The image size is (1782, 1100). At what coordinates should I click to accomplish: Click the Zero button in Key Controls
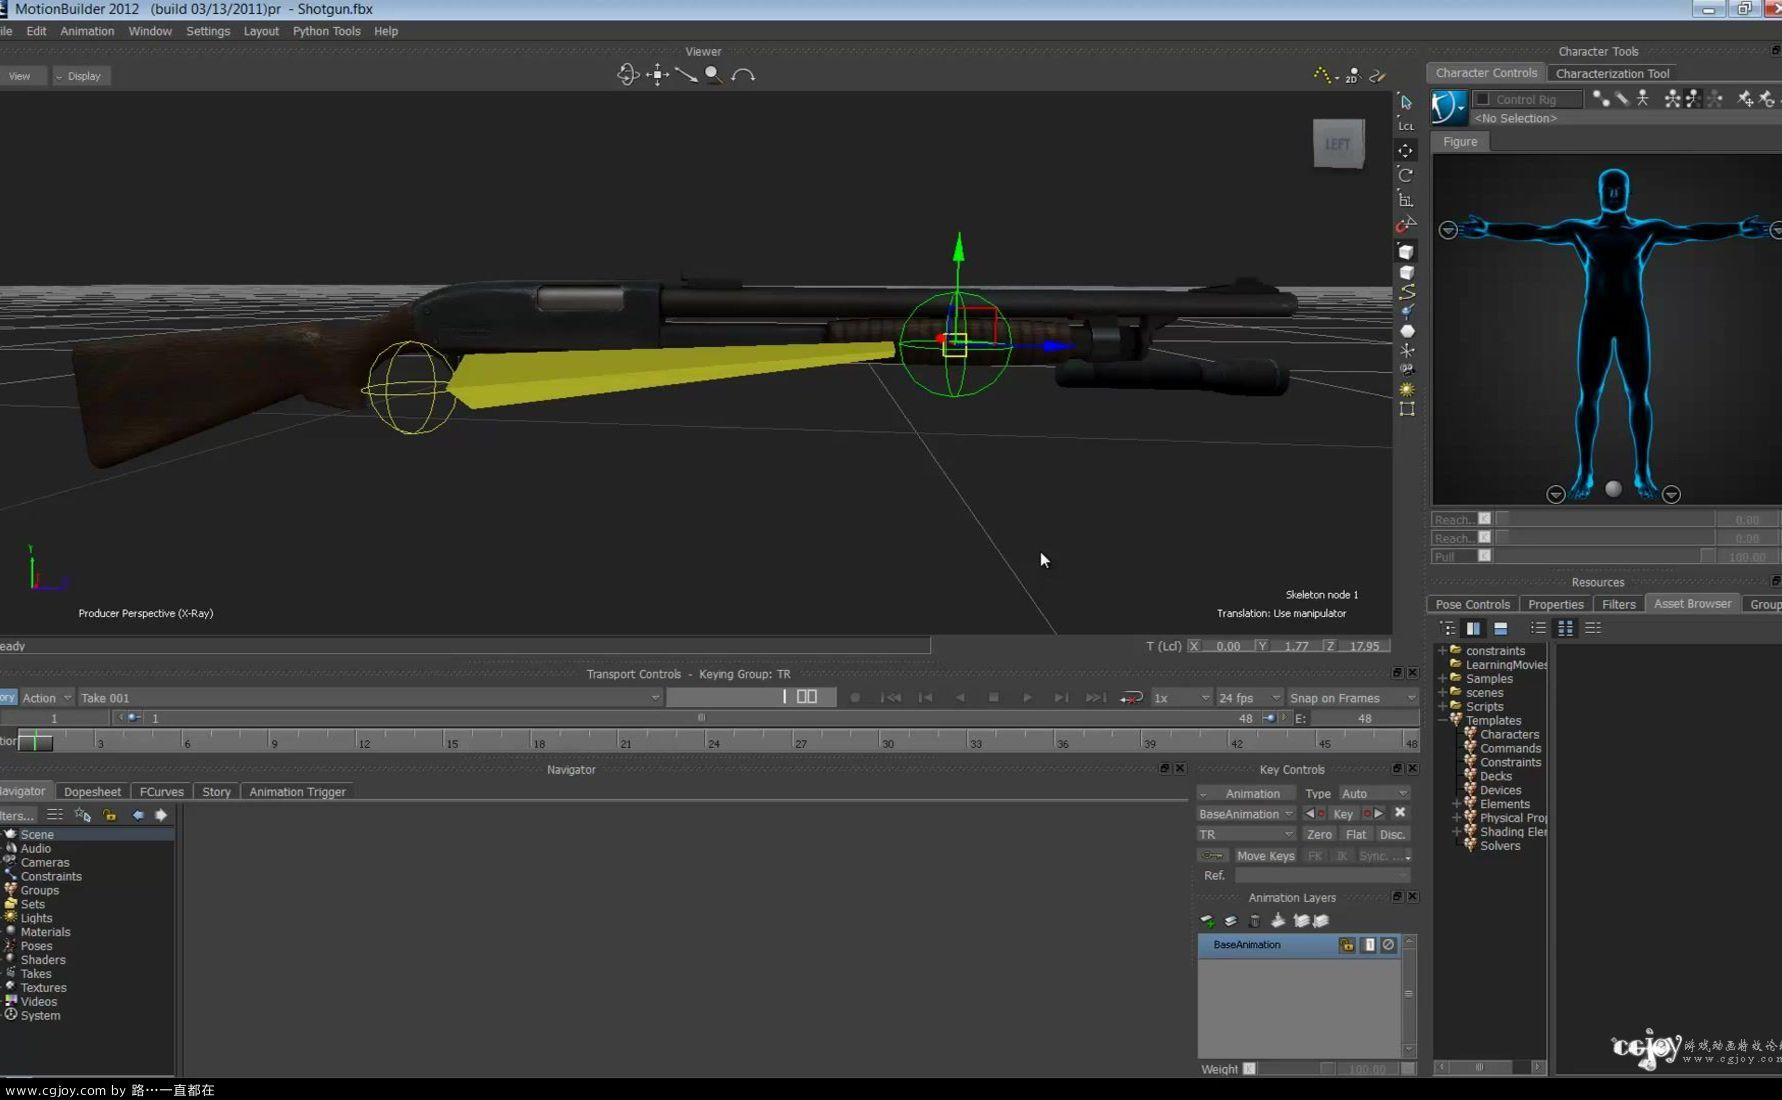[x=1319, y=835]
